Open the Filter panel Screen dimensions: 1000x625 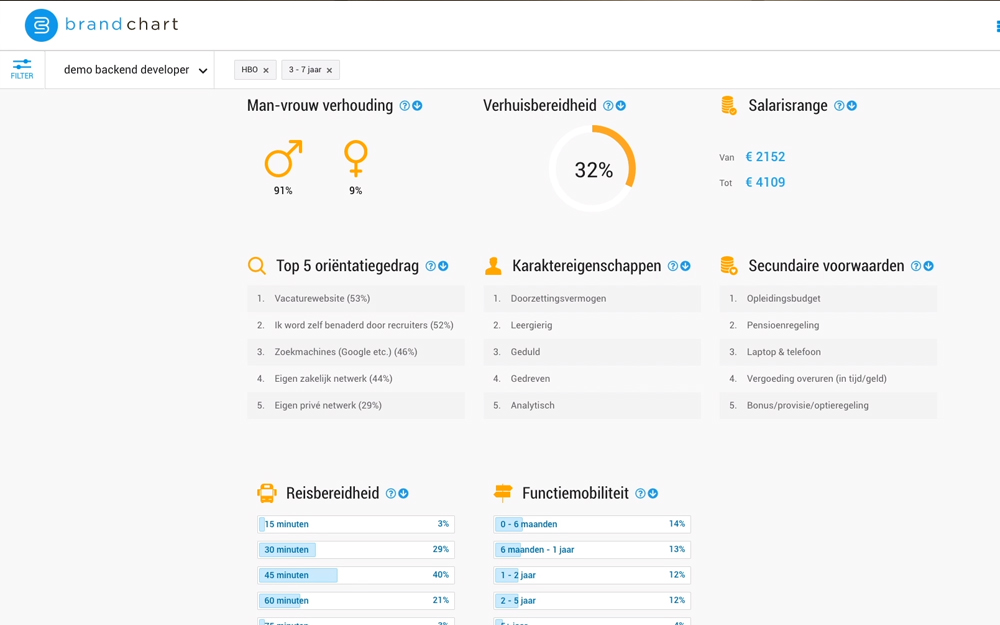[22, 69]
